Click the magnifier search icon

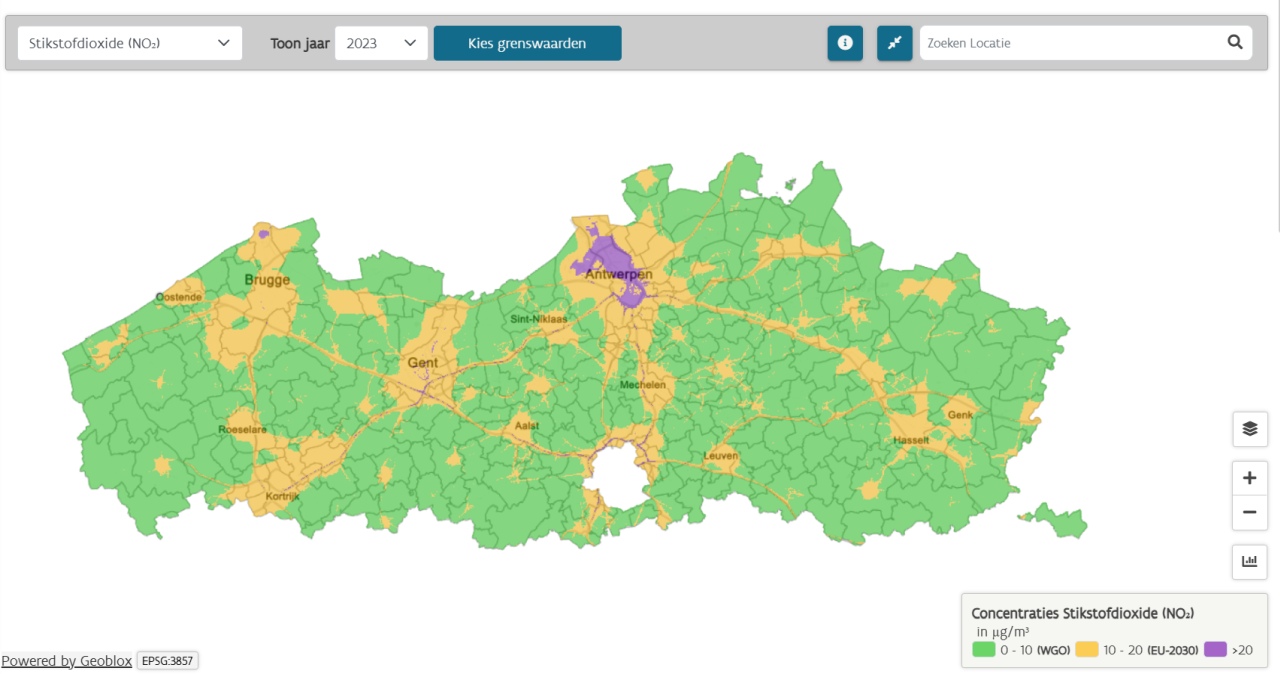point(1235,42)
